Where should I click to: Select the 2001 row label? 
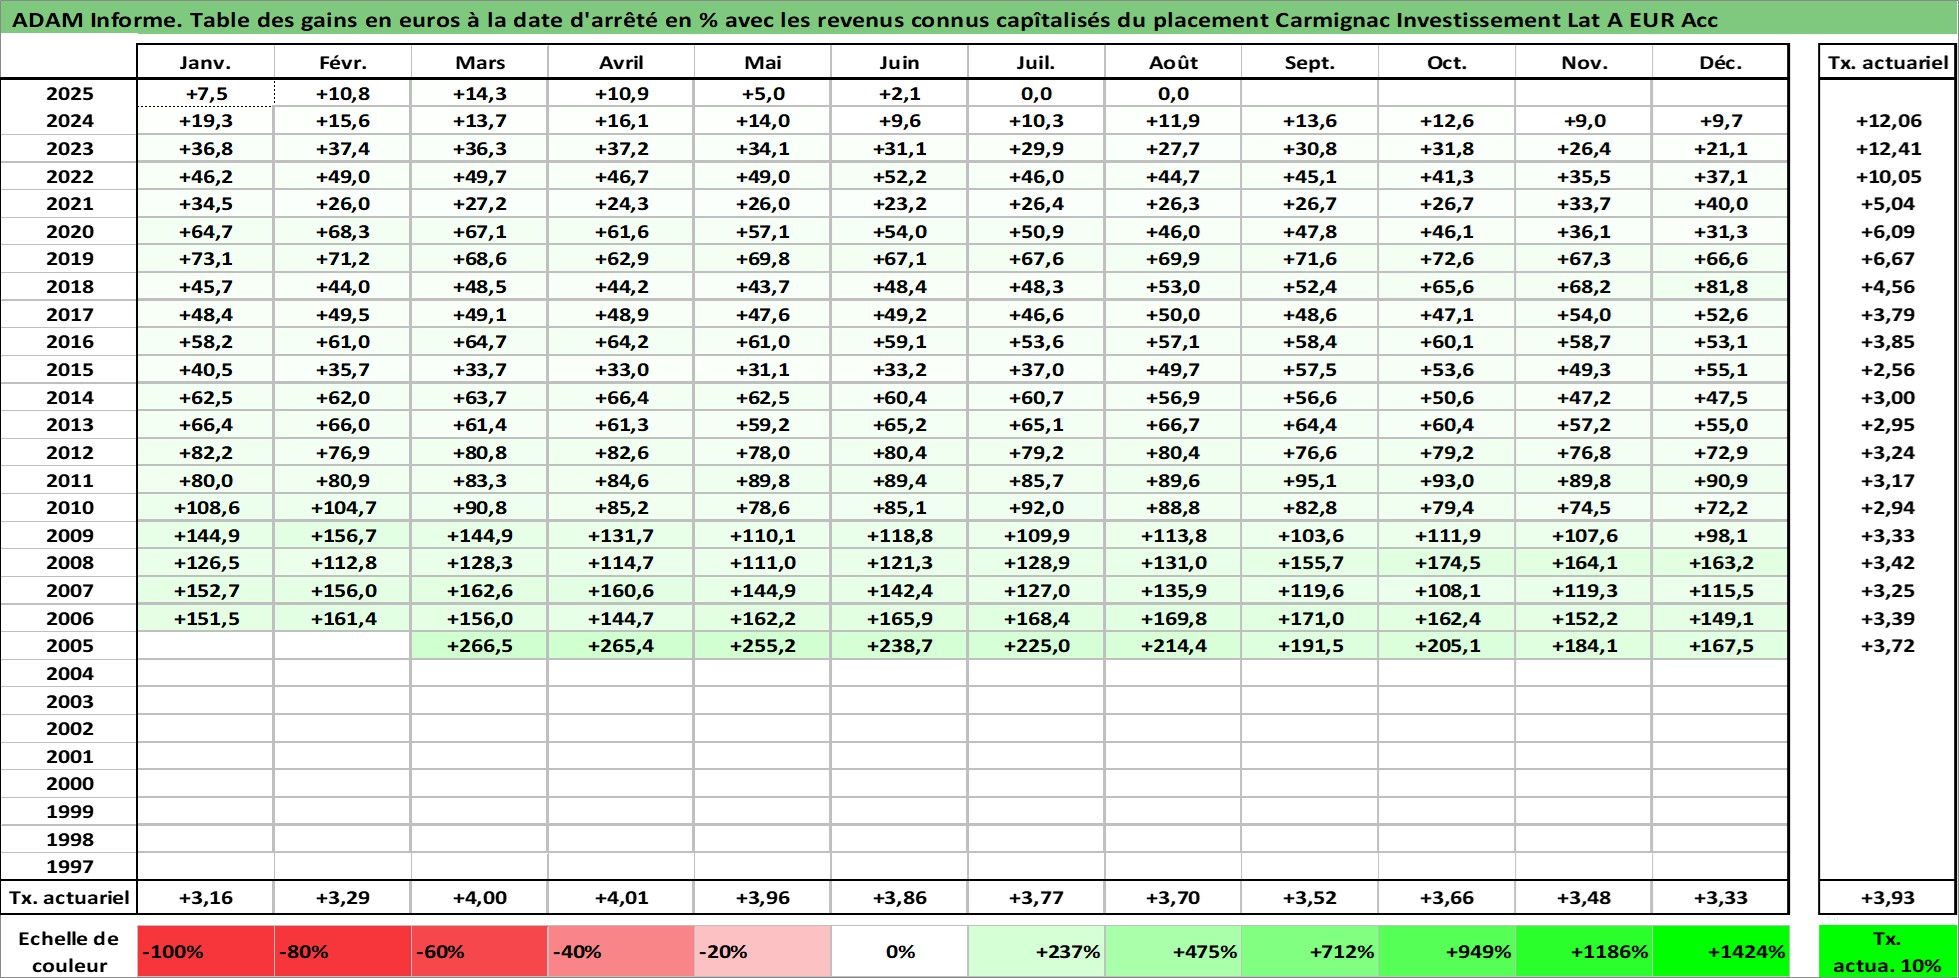pos(69,756)
